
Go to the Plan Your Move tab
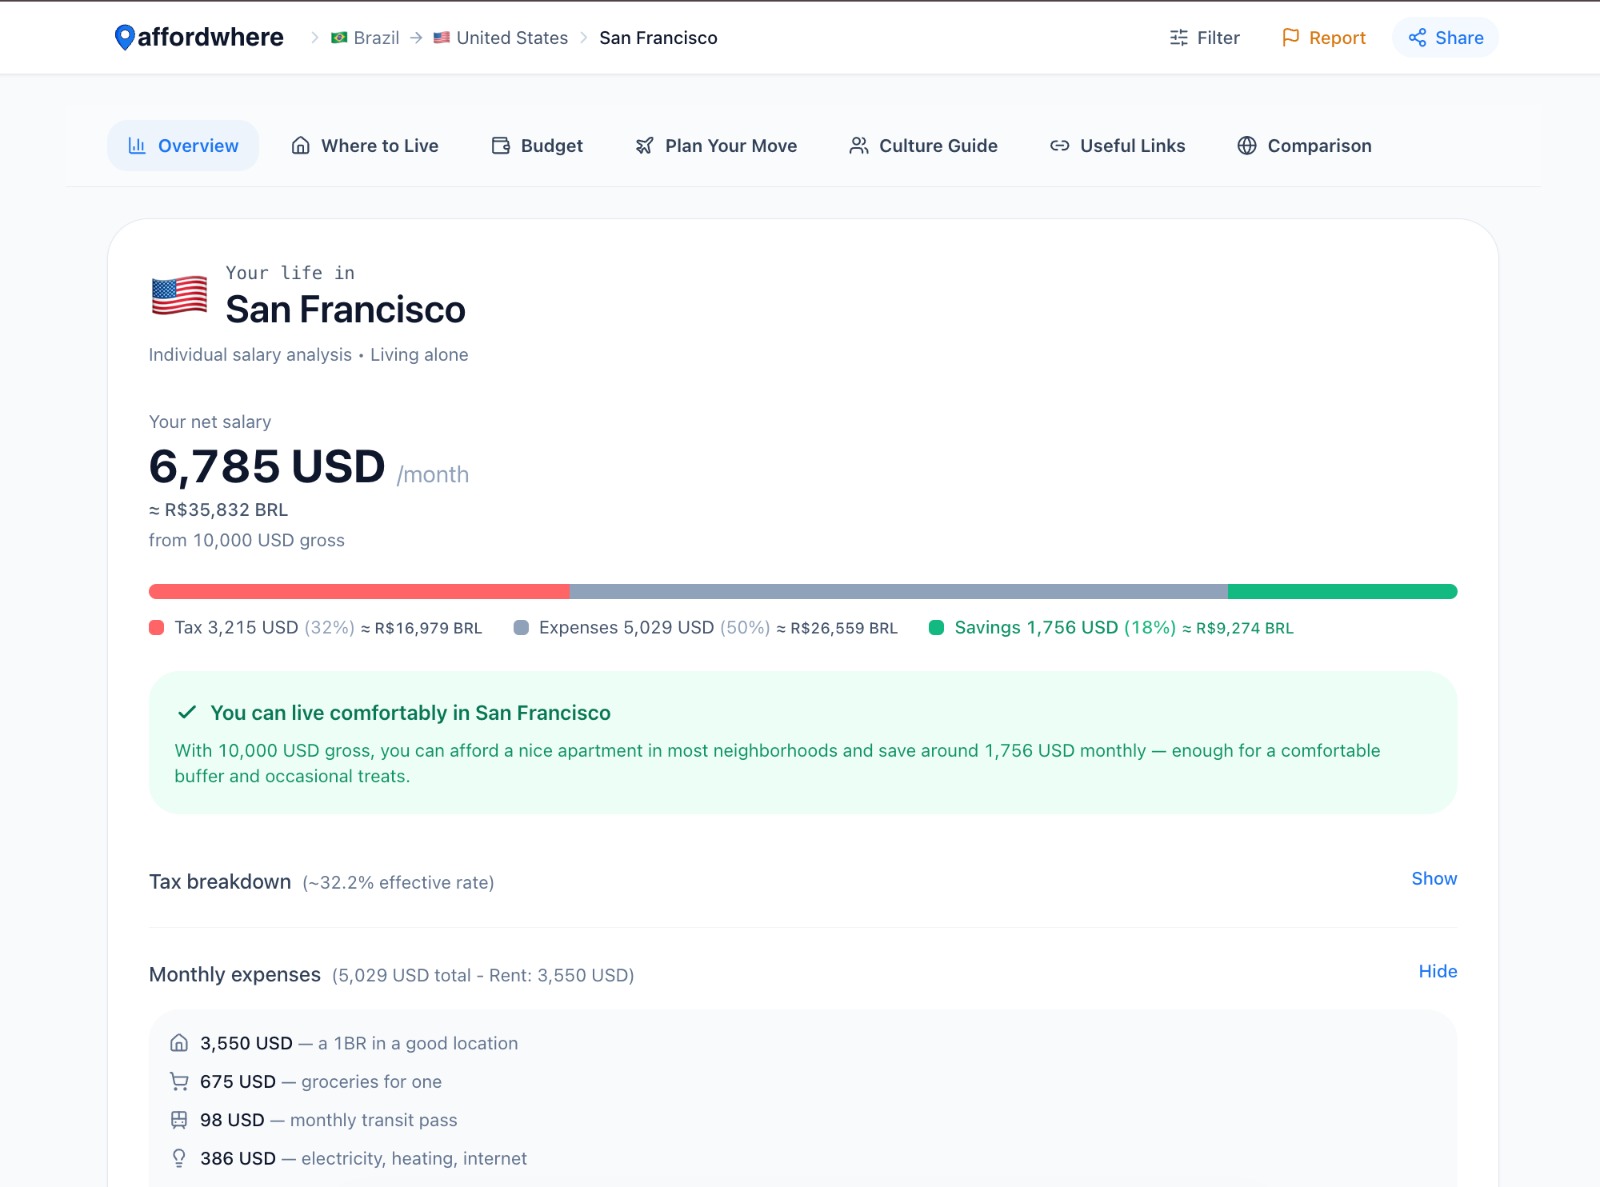(716, 146)
